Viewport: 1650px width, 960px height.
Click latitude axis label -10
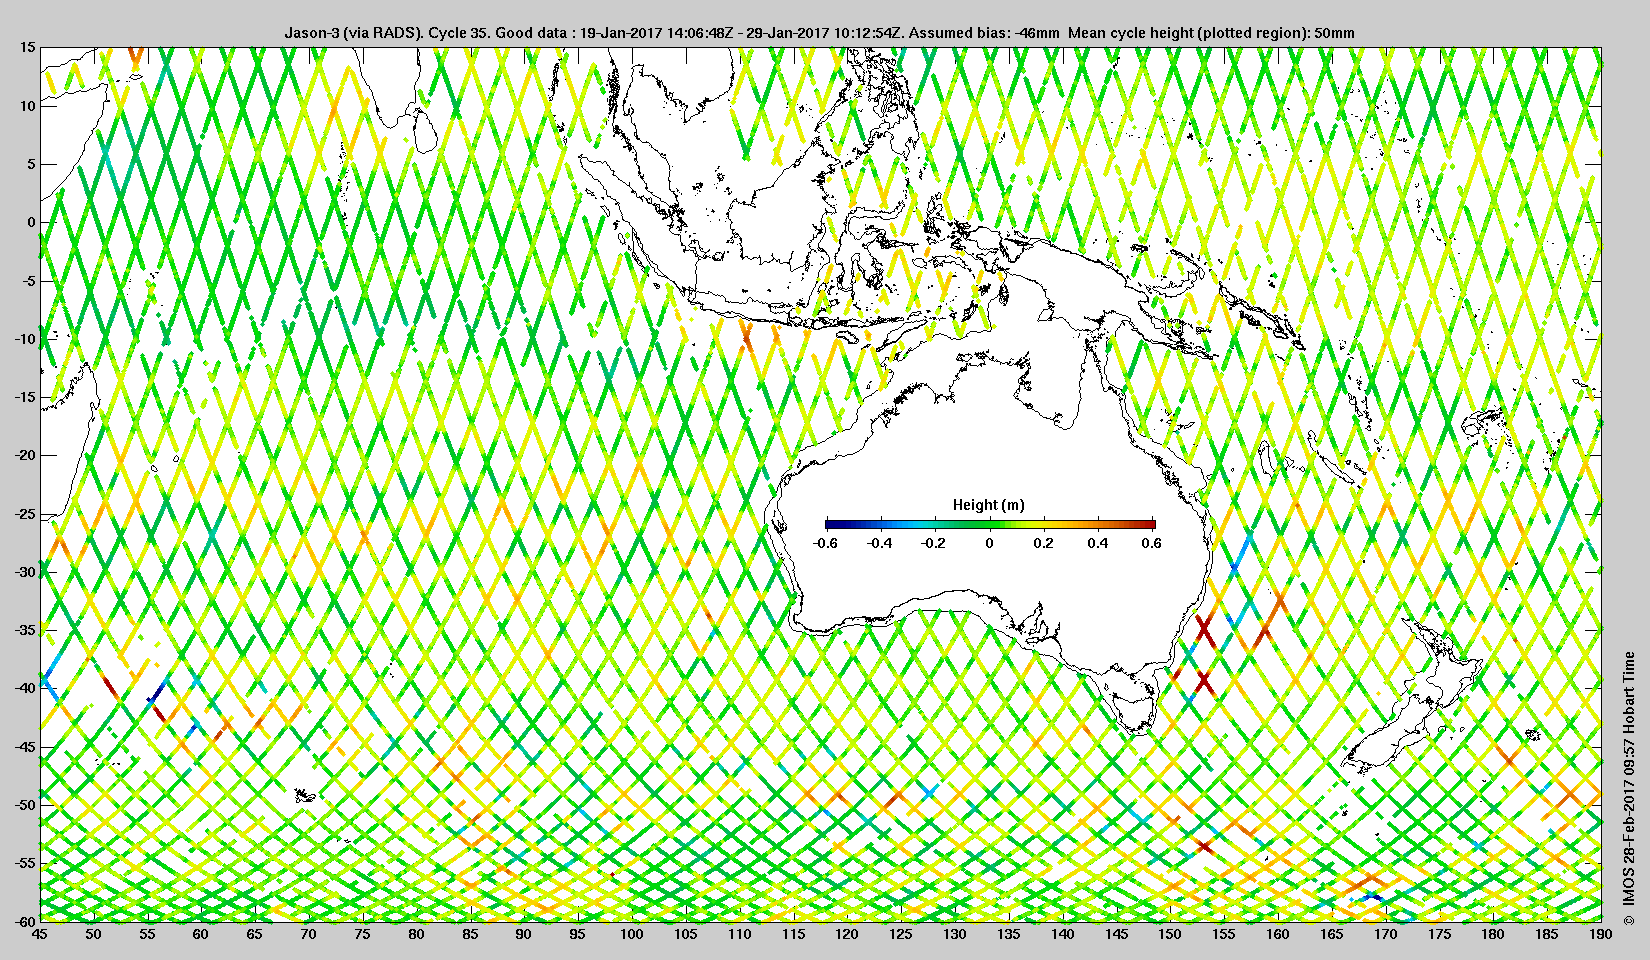coord(25,339)
